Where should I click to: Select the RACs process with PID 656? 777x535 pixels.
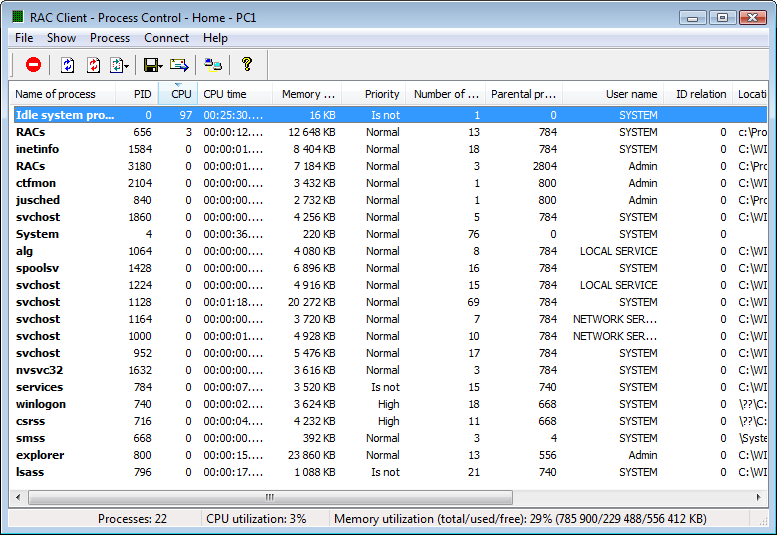[390, 132]
